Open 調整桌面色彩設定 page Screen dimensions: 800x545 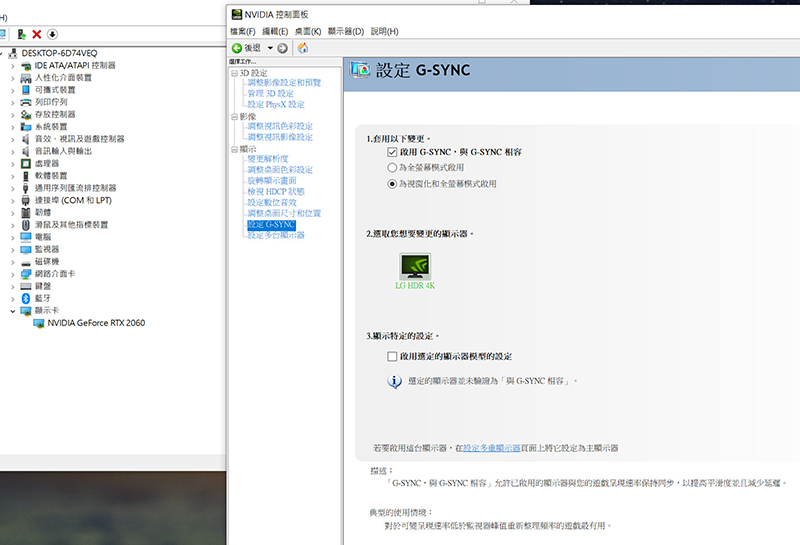280,170
